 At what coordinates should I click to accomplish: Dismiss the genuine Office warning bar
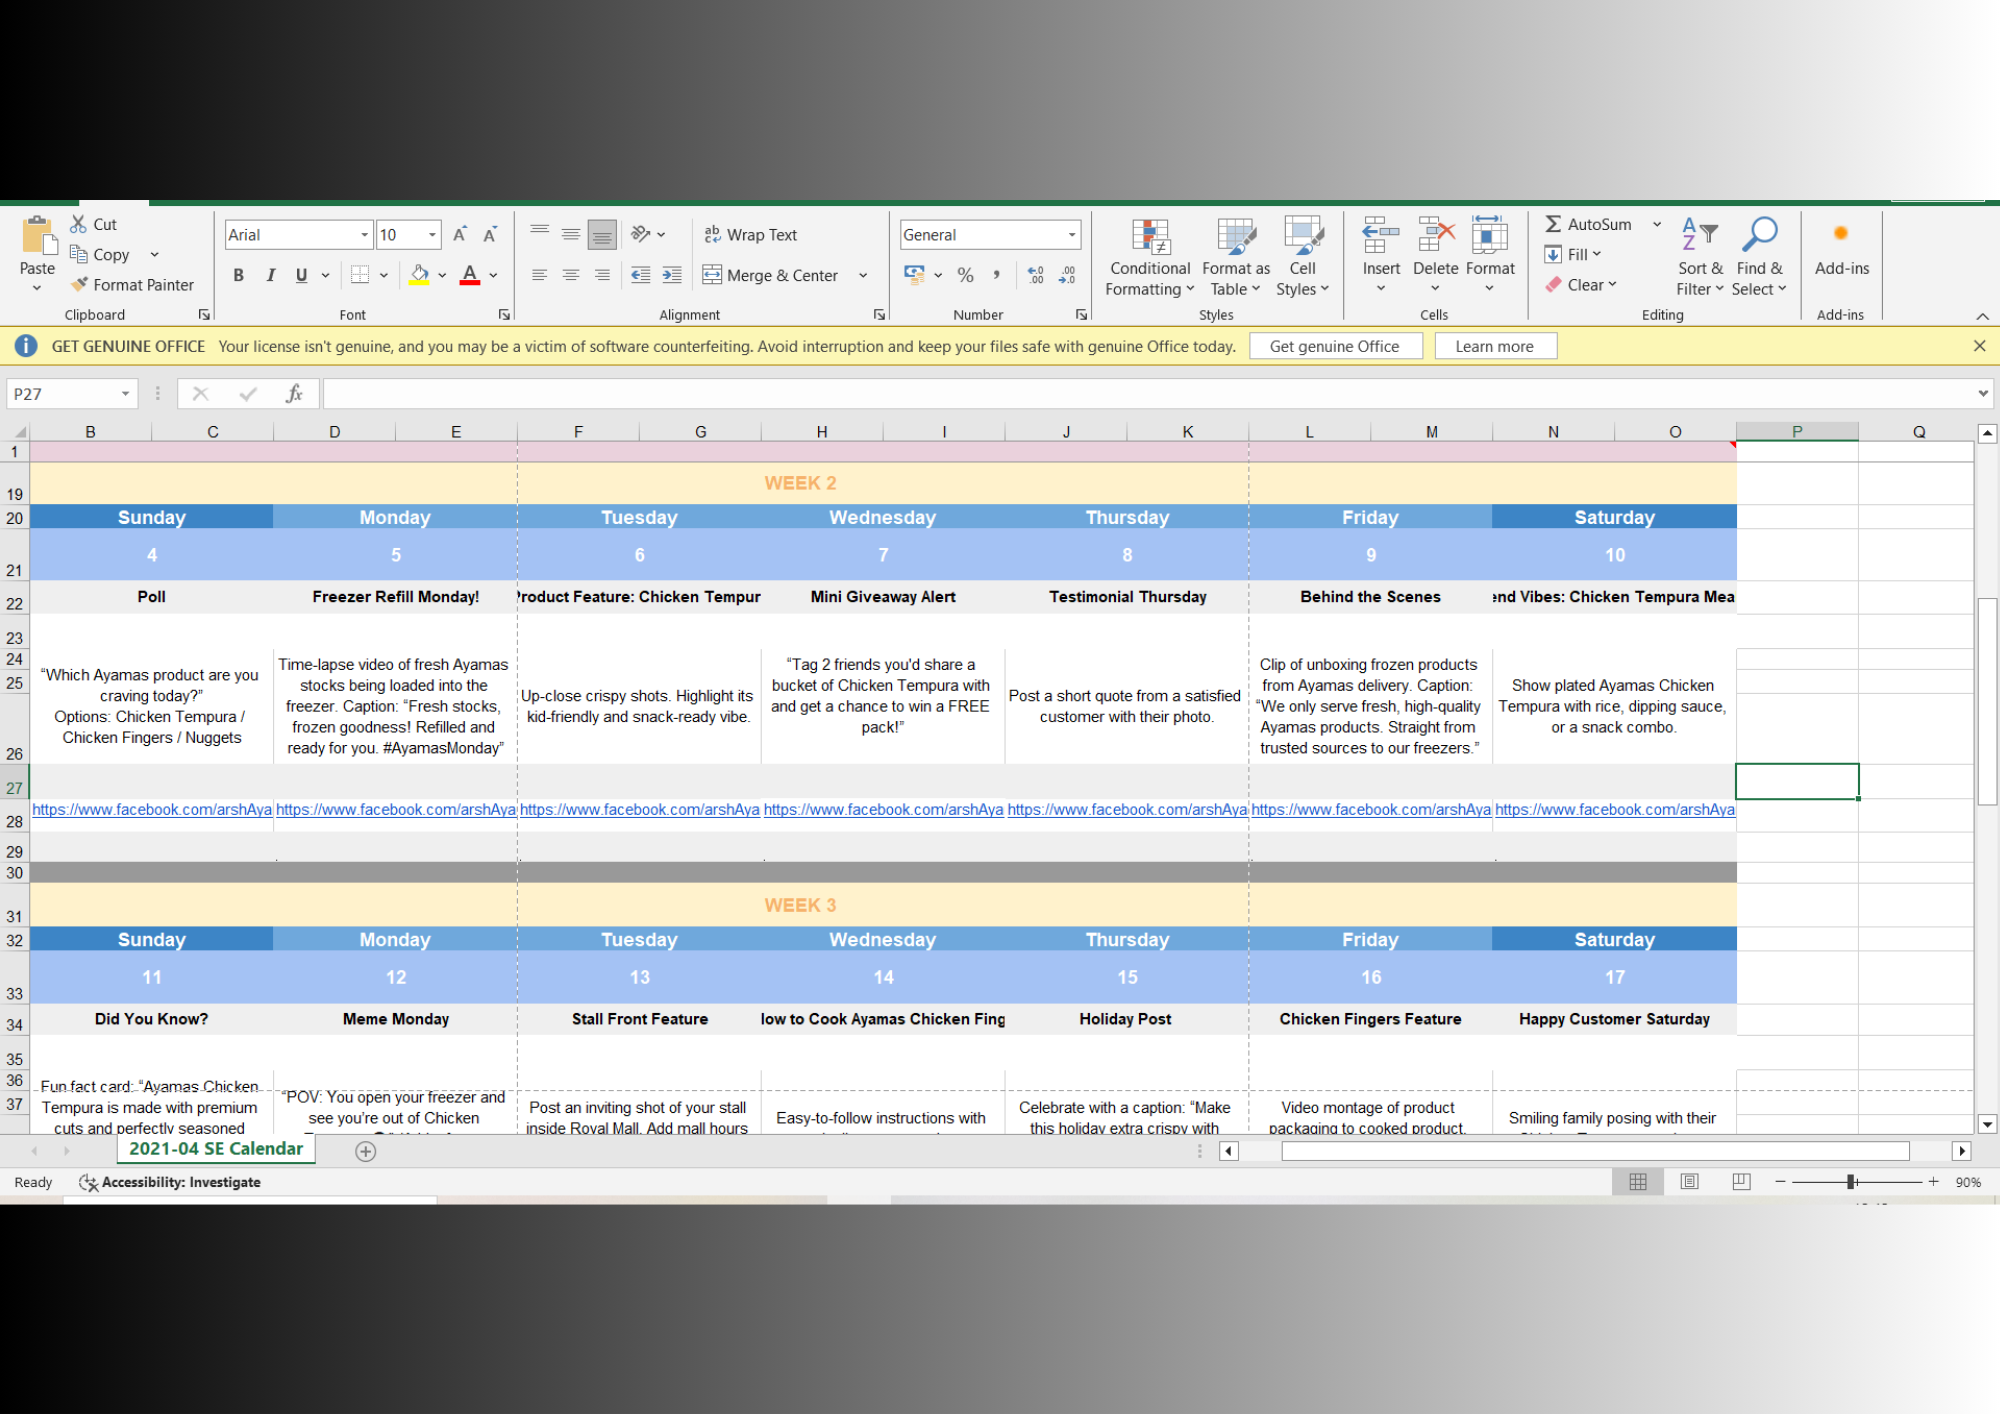pos(1979,346)
